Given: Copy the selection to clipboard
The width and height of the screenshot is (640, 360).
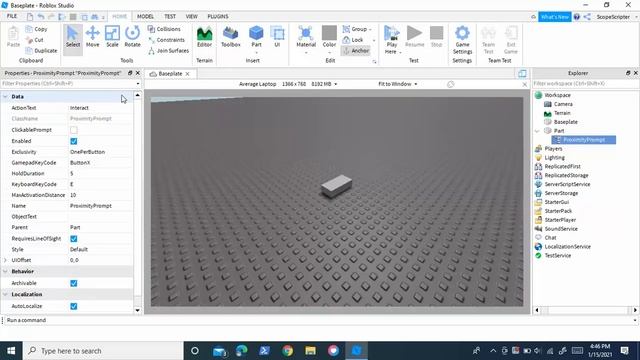Looking at the screenshot, I should 37,29.
